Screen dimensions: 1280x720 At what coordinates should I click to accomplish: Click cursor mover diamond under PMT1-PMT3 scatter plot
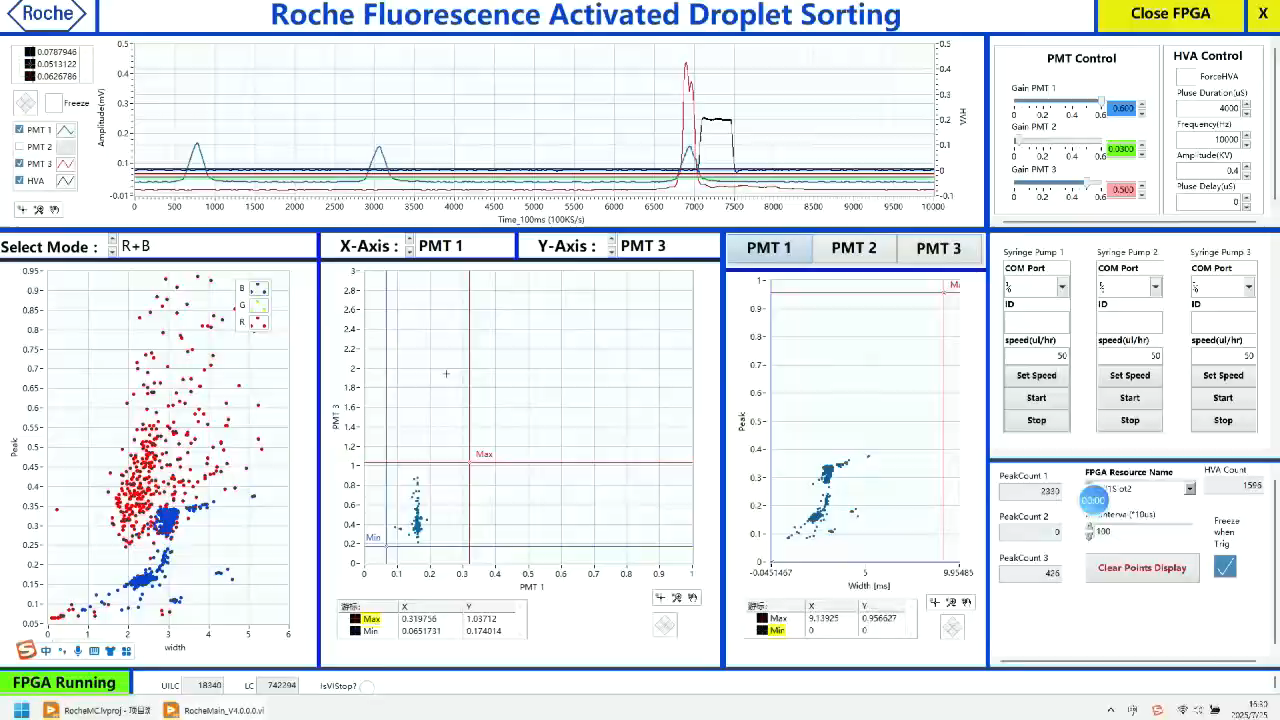pos(665,625)
